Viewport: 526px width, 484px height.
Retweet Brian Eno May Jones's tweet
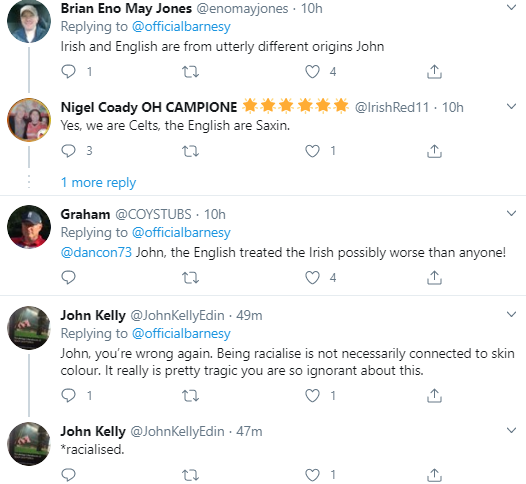point(190,72)
